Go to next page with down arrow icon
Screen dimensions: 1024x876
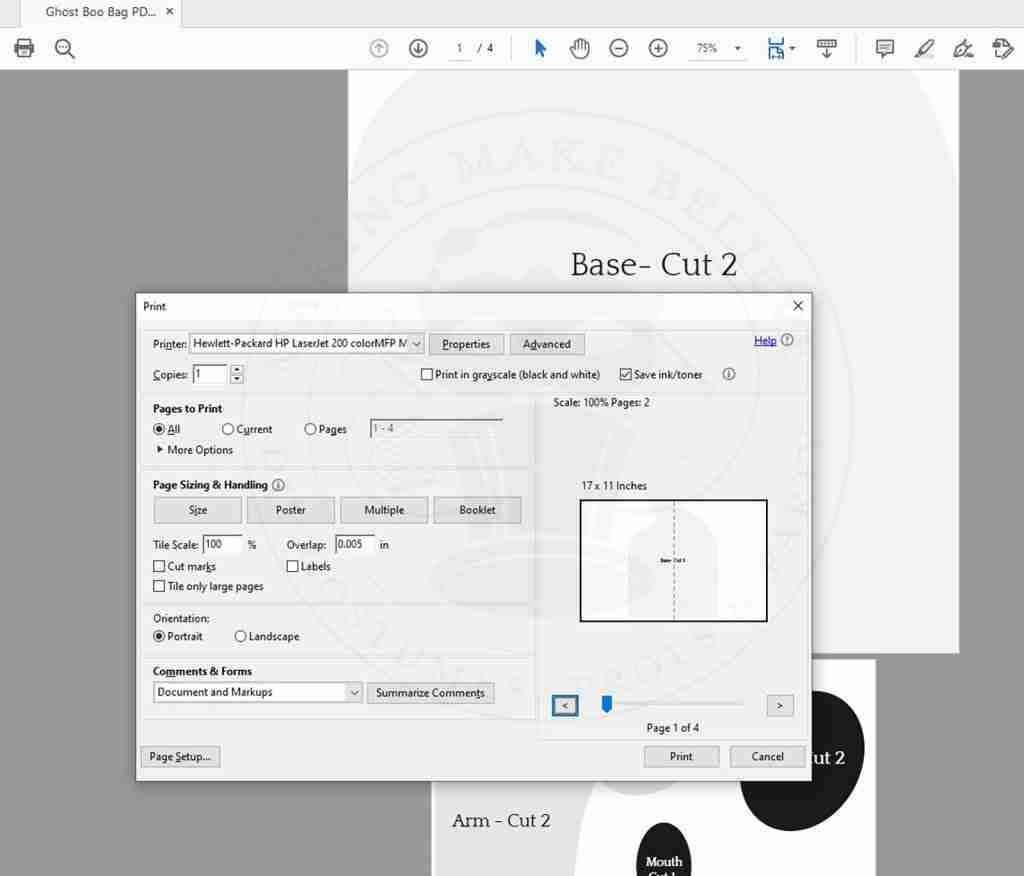(x=418, y=48)
